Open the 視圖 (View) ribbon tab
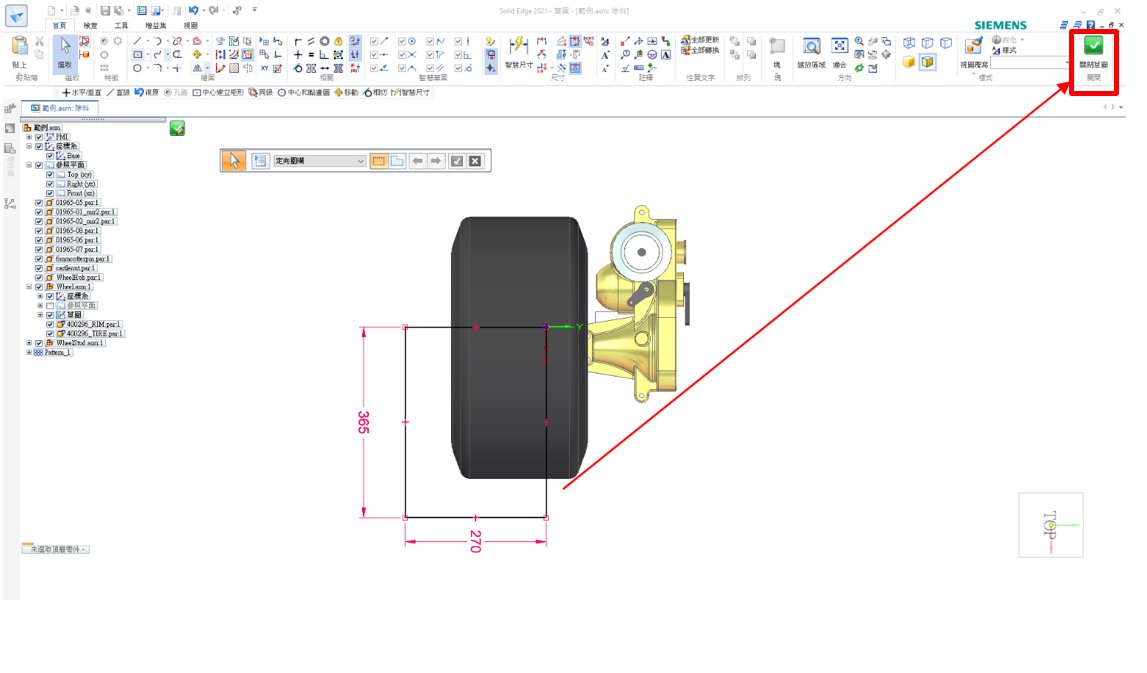The width and height of the screenshot is (1147, 673). click(x=191, y=26)
